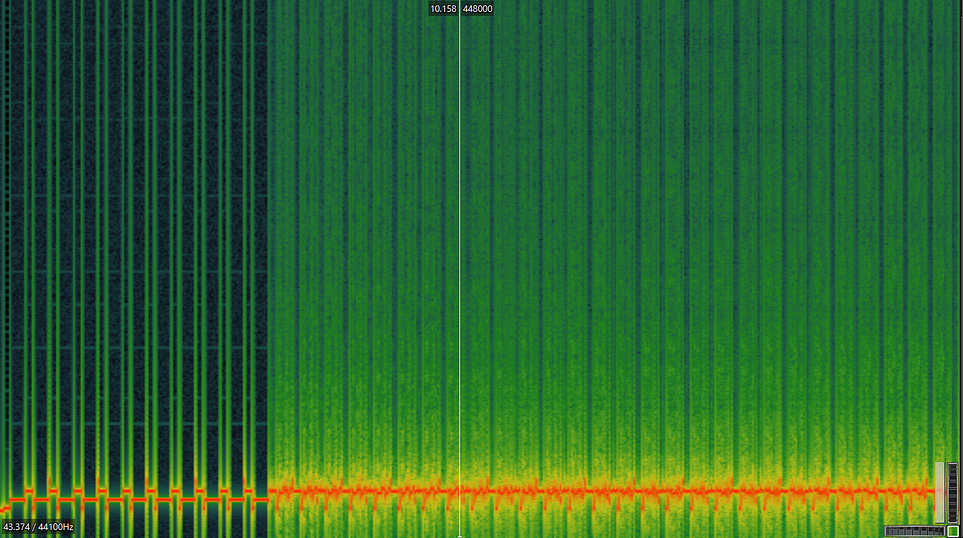963x538 pixels.
Task: Click the translucent vertical panner bar
Action: pos(940,493)
